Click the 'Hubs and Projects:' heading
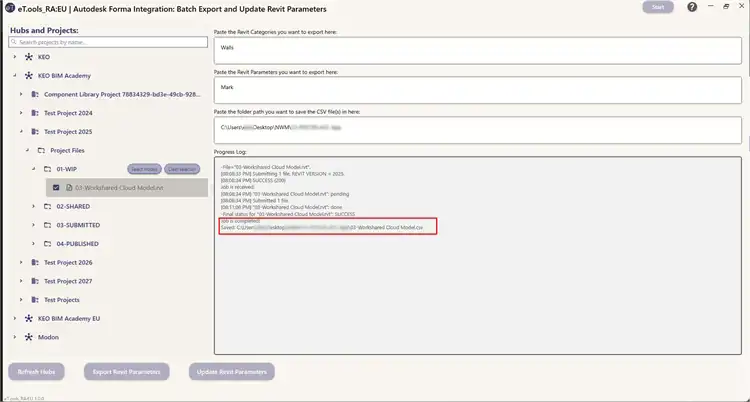 pyautogui.click(x=44, y=30)
